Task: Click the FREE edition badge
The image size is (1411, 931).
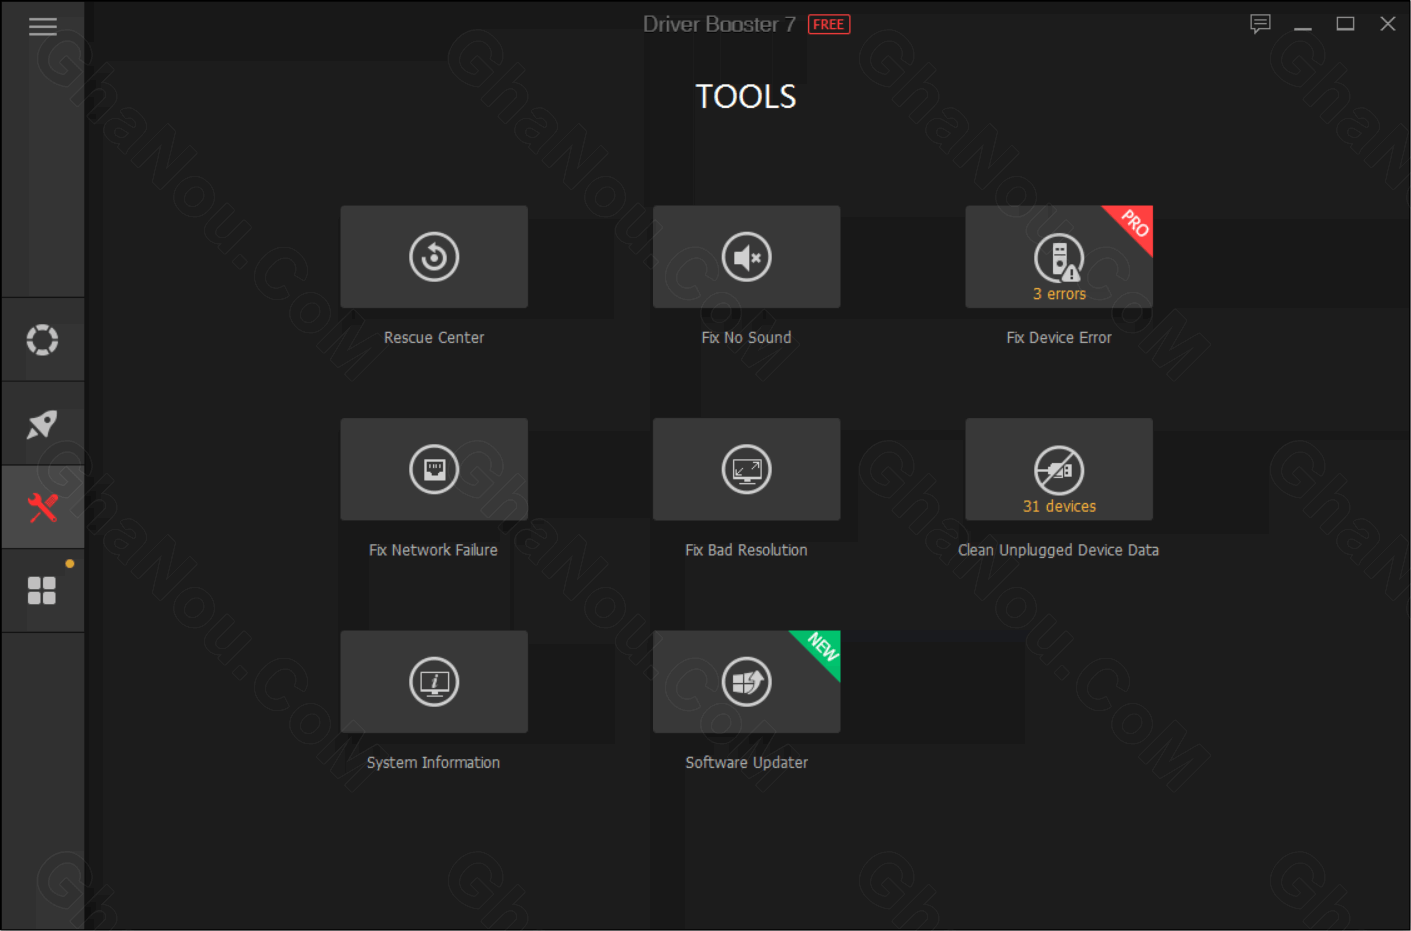Action: (x=829, y=24)
